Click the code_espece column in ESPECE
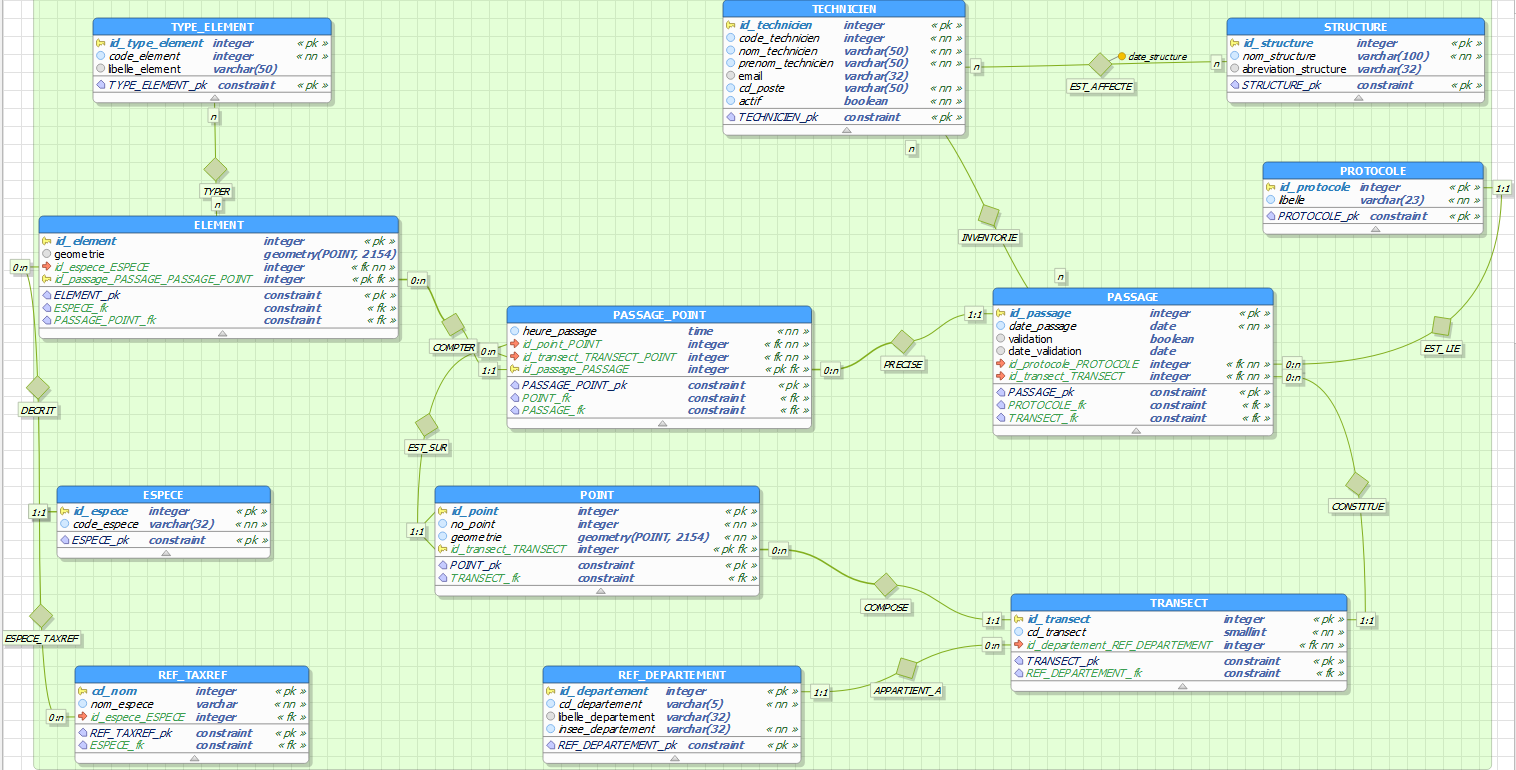The width and height of the screenshot is (1516, 770). point(164,524)
